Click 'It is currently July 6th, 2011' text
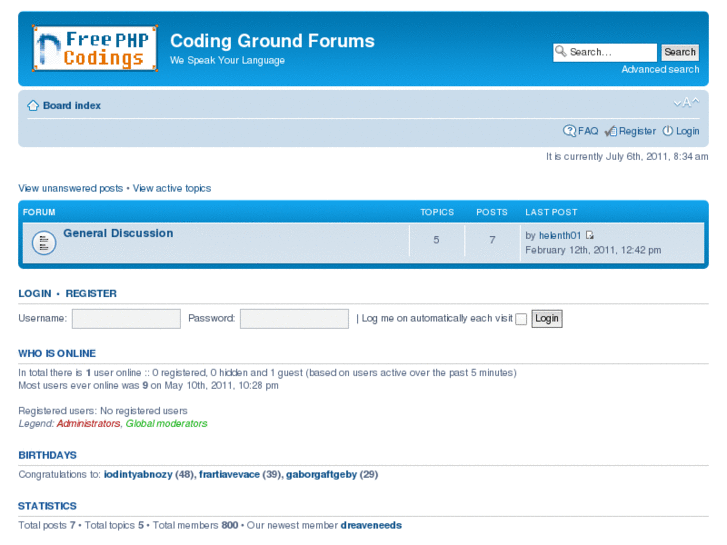The width and height of the screenshot is (727, 545). tap(627, 157)
